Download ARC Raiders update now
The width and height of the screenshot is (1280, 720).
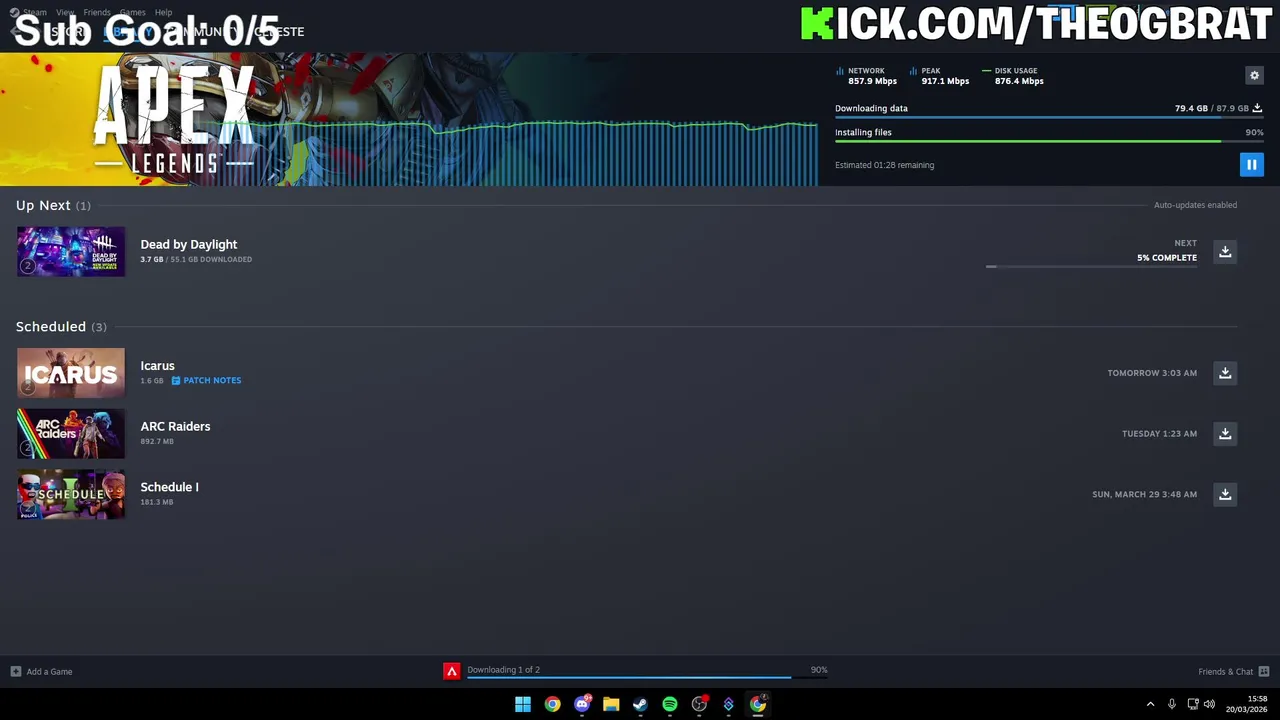tap(1225, 434)
